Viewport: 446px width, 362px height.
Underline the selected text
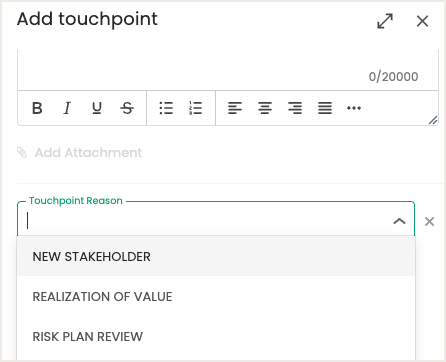point(97,108)
